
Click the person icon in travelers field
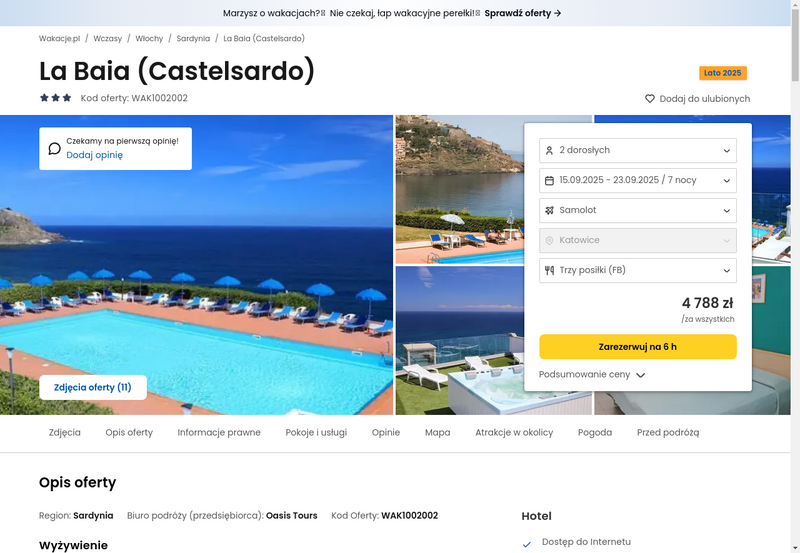(549, 150)
